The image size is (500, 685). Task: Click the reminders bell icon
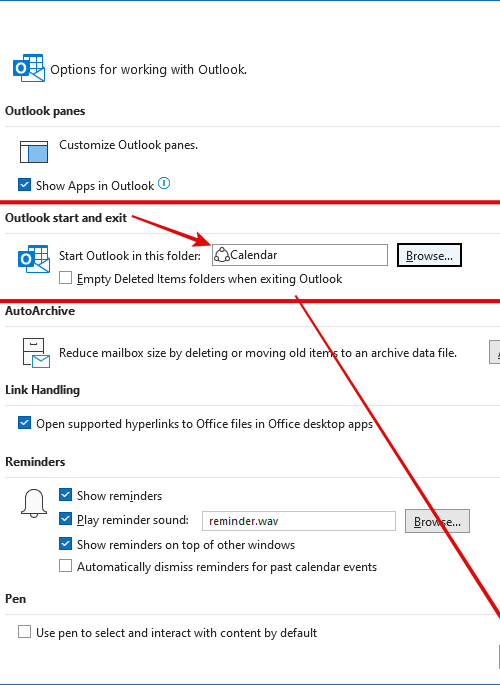click(x=34, y=504)
